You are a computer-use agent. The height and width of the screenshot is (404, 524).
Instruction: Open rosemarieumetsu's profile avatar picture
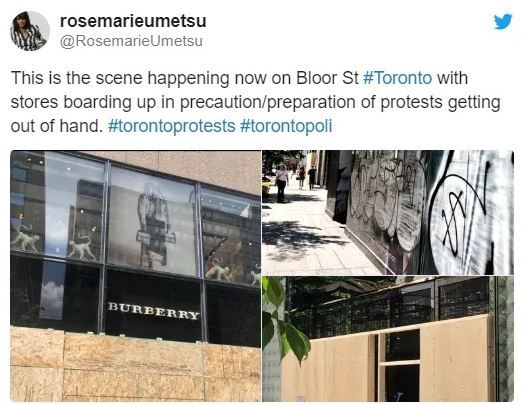tap(30, 31)
